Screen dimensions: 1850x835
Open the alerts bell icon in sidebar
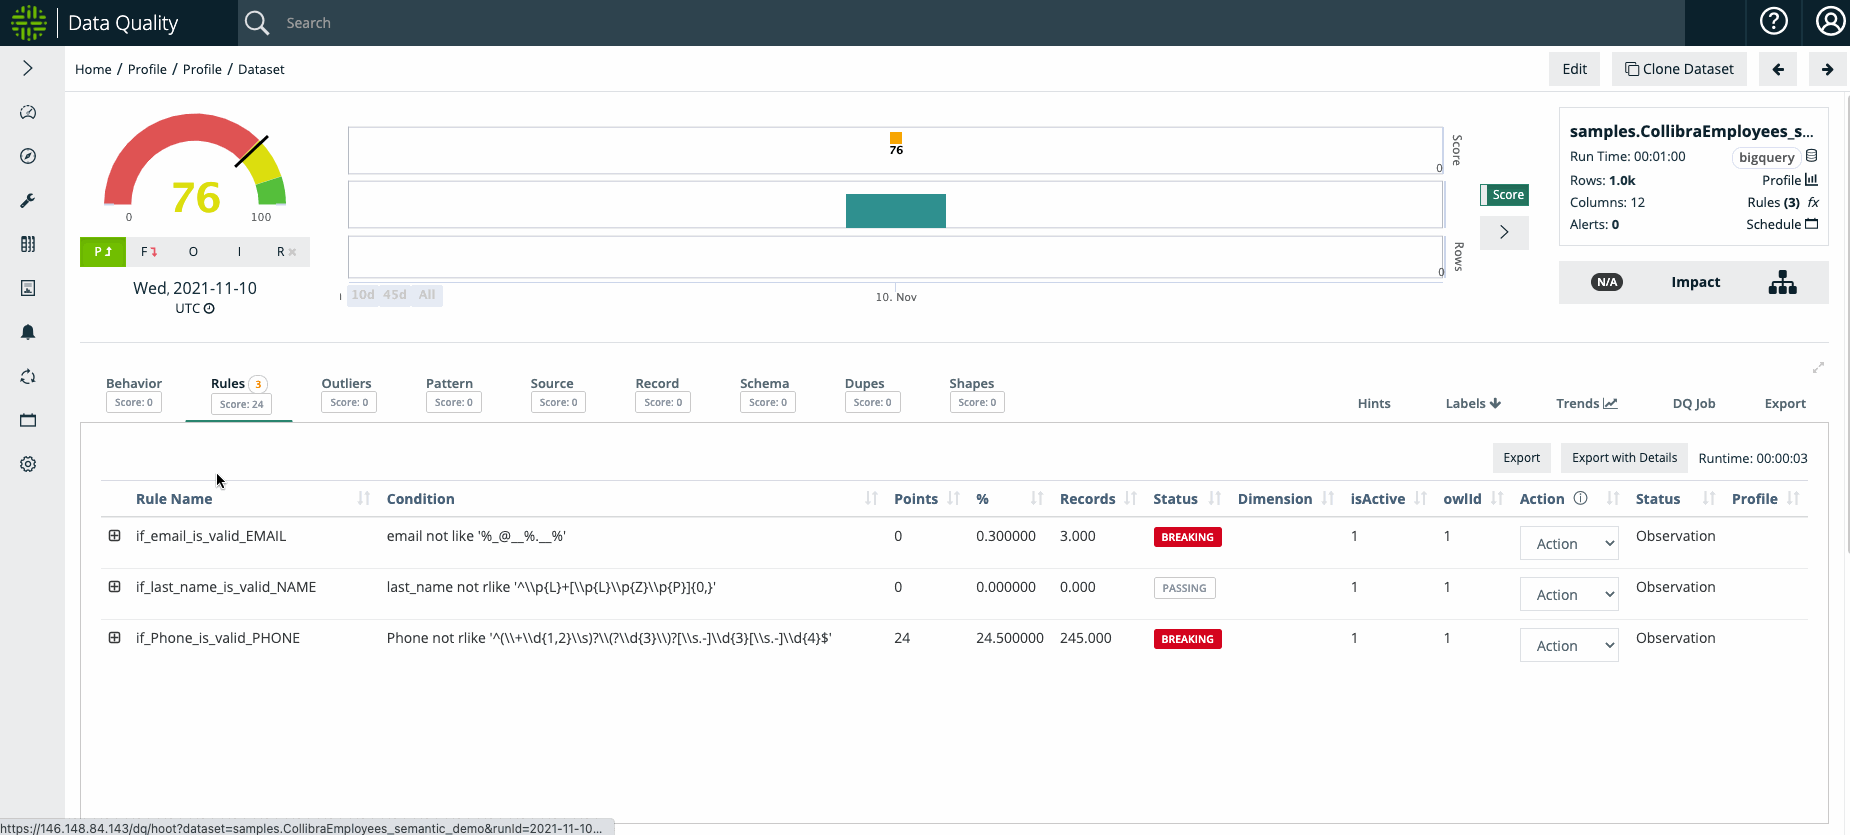tap(28, 332)
